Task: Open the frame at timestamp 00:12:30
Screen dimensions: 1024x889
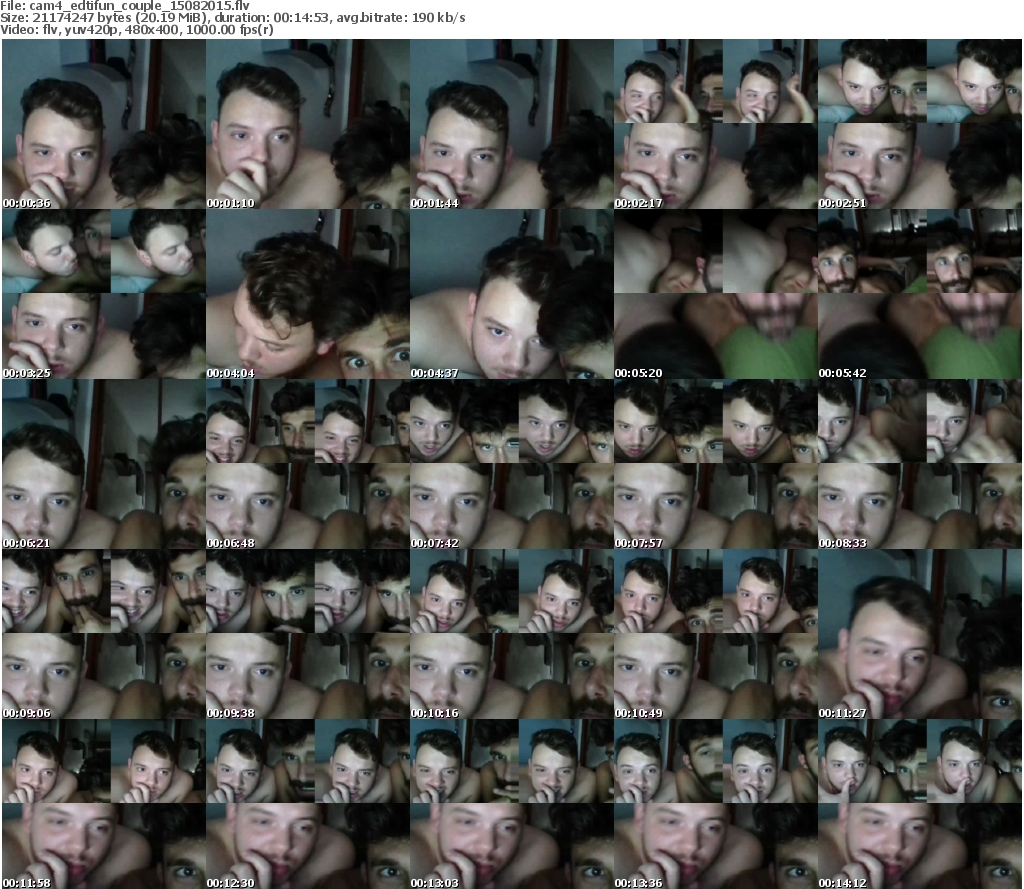Action: (x=308, y=803)
